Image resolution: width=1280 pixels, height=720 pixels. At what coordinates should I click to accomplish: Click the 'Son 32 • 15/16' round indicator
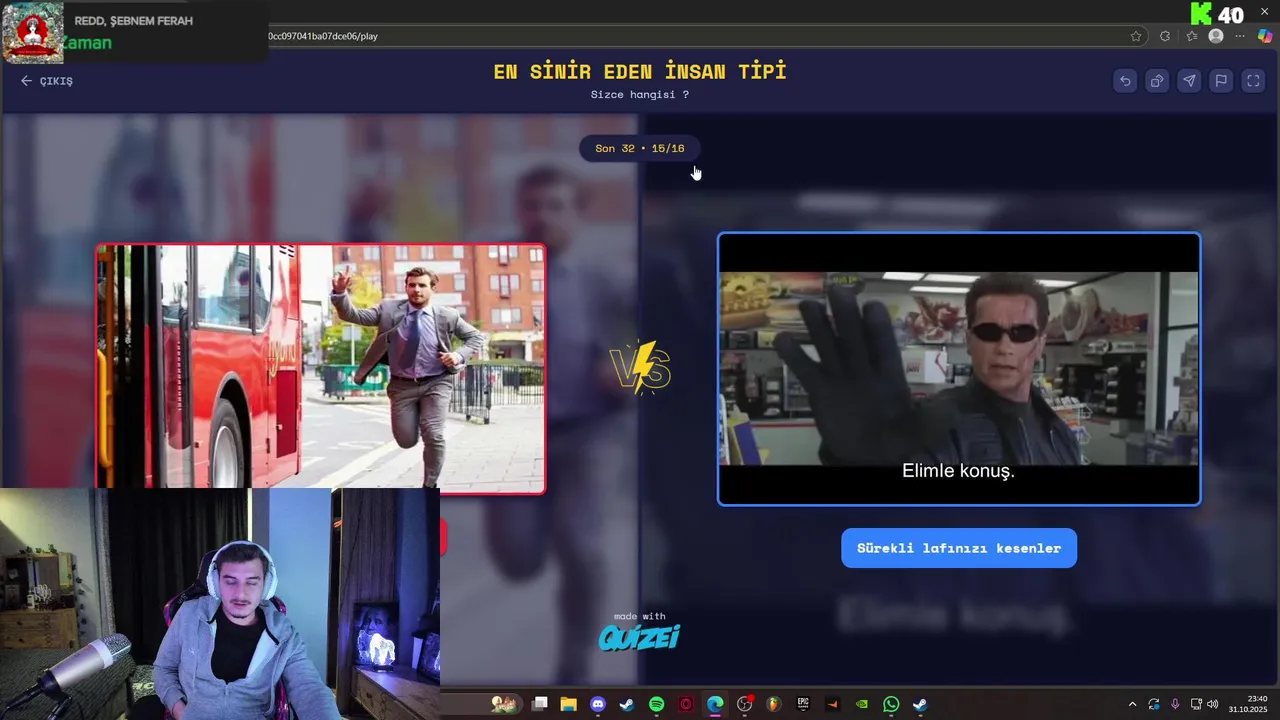(640, 148)
